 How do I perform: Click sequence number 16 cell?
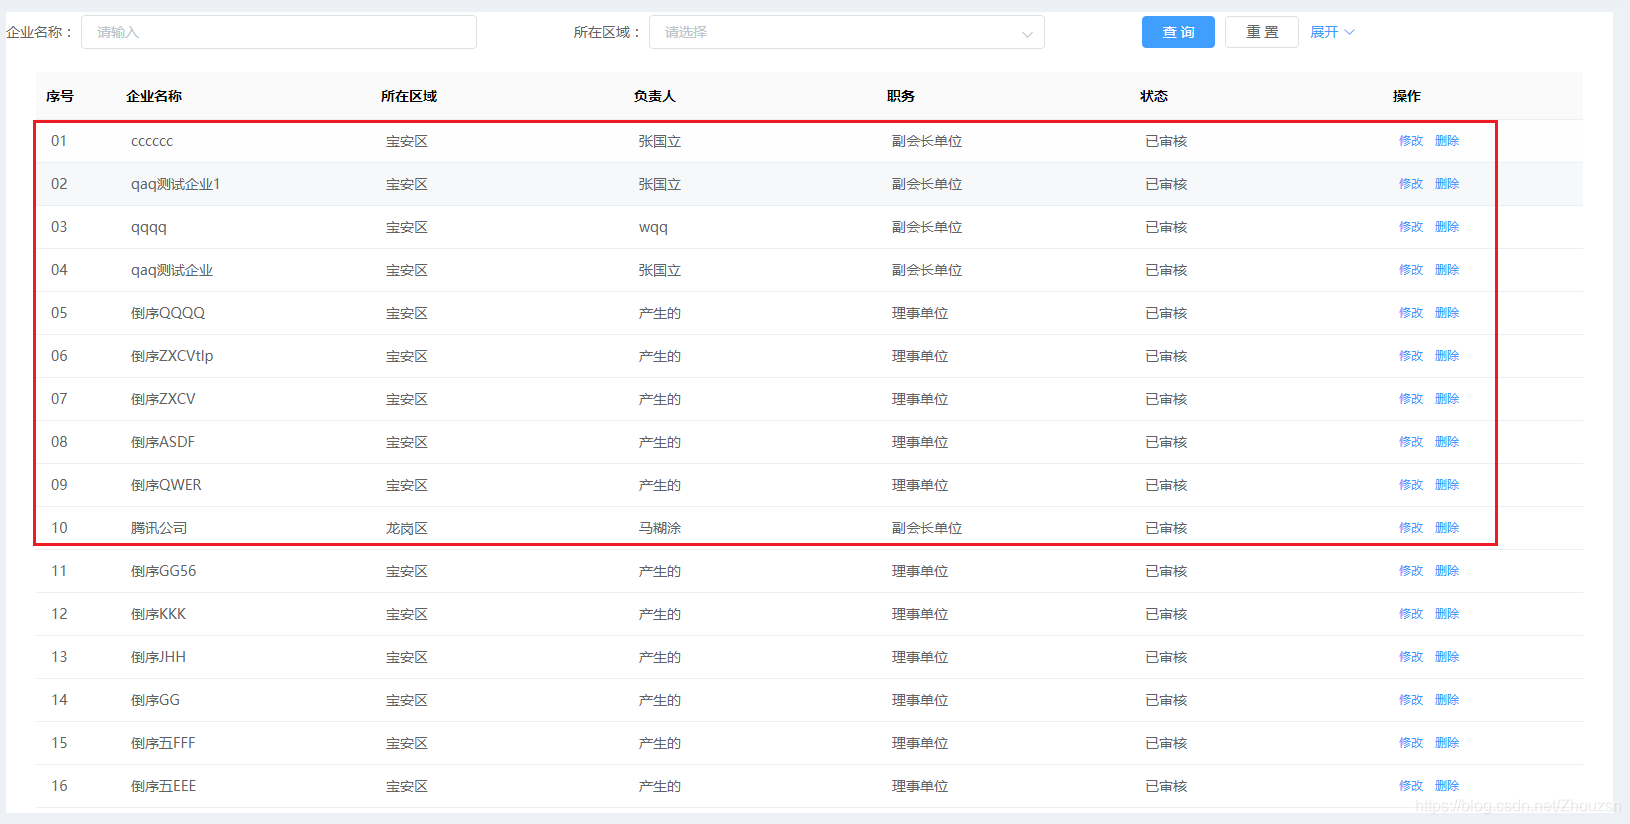(60, 786)
